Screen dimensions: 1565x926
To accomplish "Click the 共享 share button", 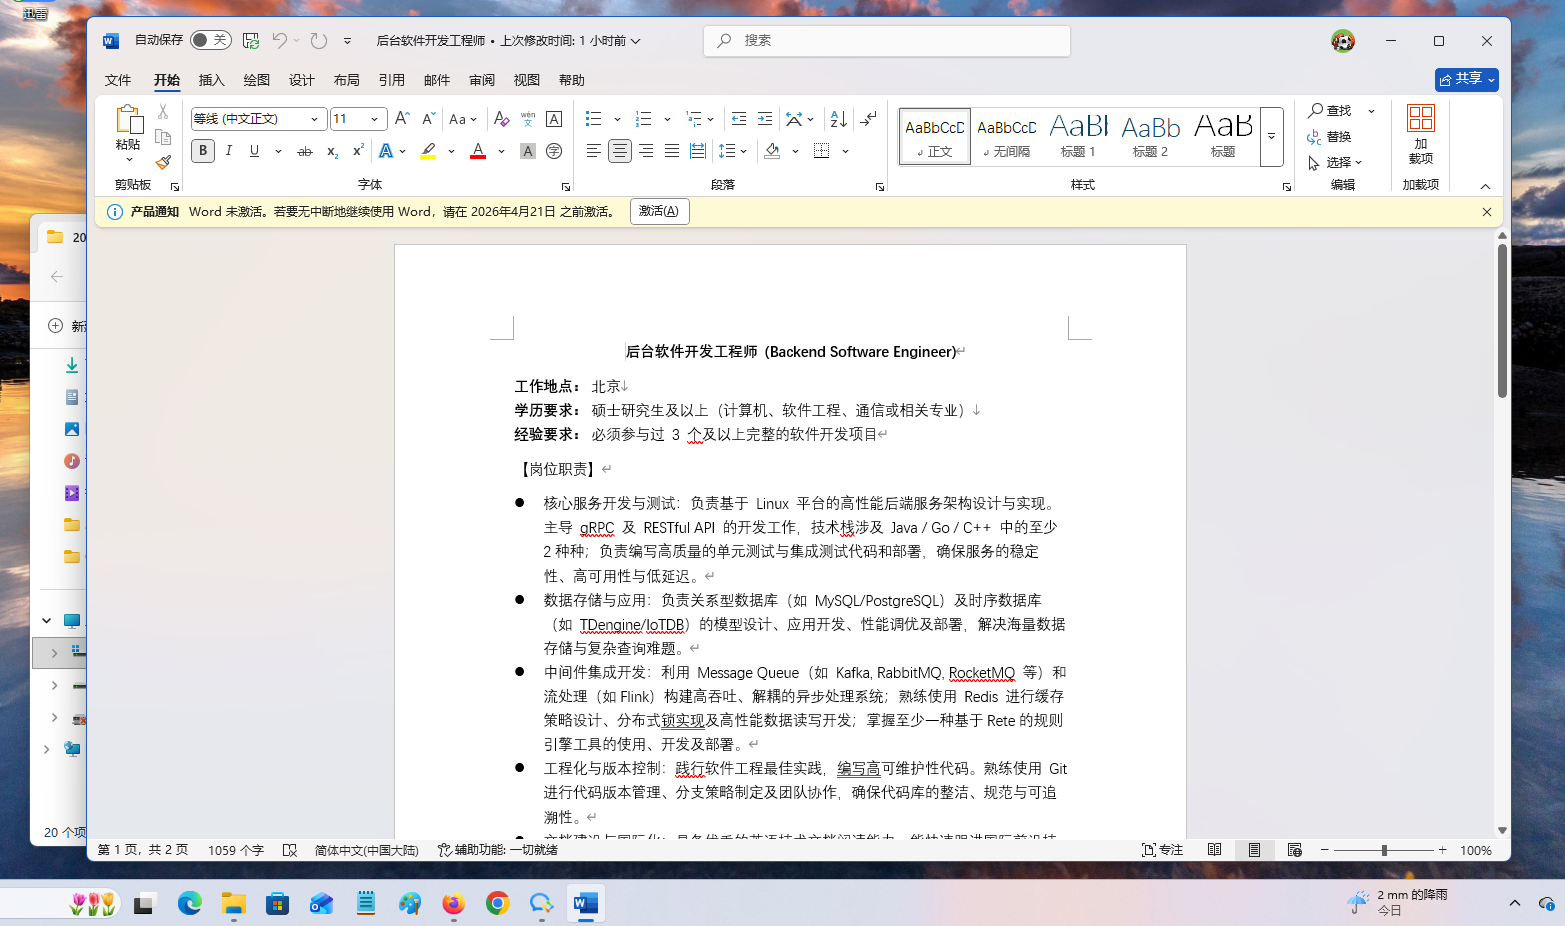I will pos(1460,79).
